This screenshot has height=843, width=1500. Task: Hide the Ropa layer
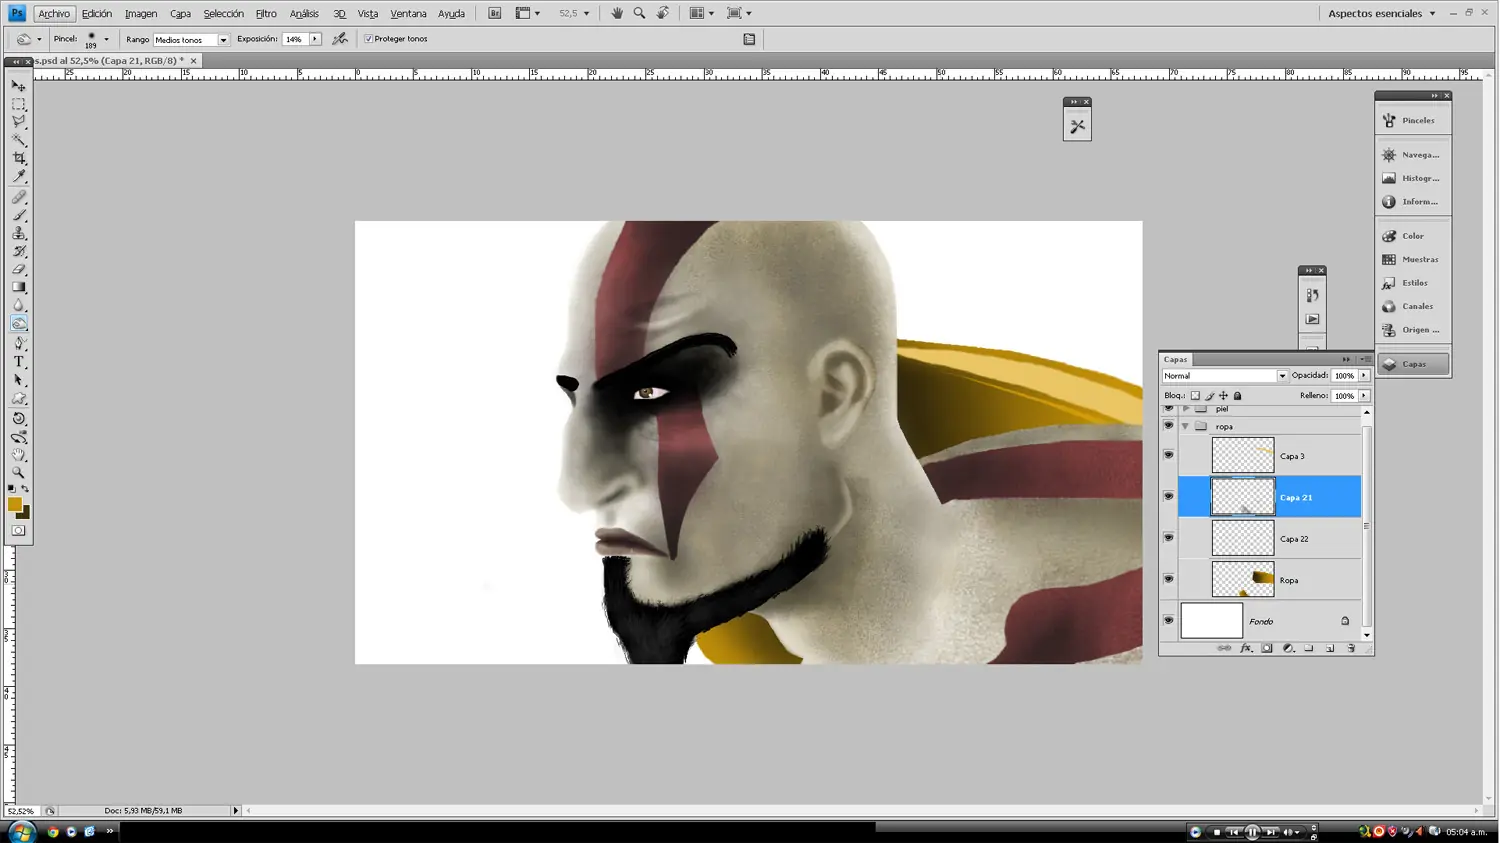click(1168, 580)
